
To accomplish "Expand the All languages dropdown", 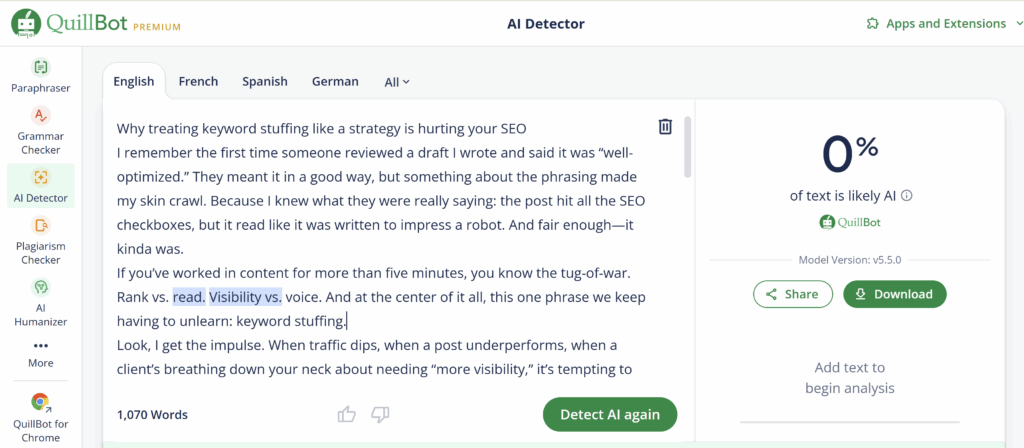I will (x=397, y=82).
